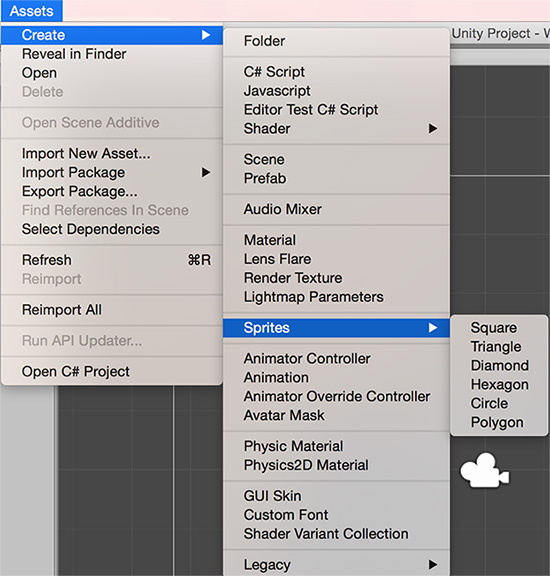The height and width of the screenshot is (576, 550).
Task: Create an Audio Mixer asset
Action: (336, 209)
